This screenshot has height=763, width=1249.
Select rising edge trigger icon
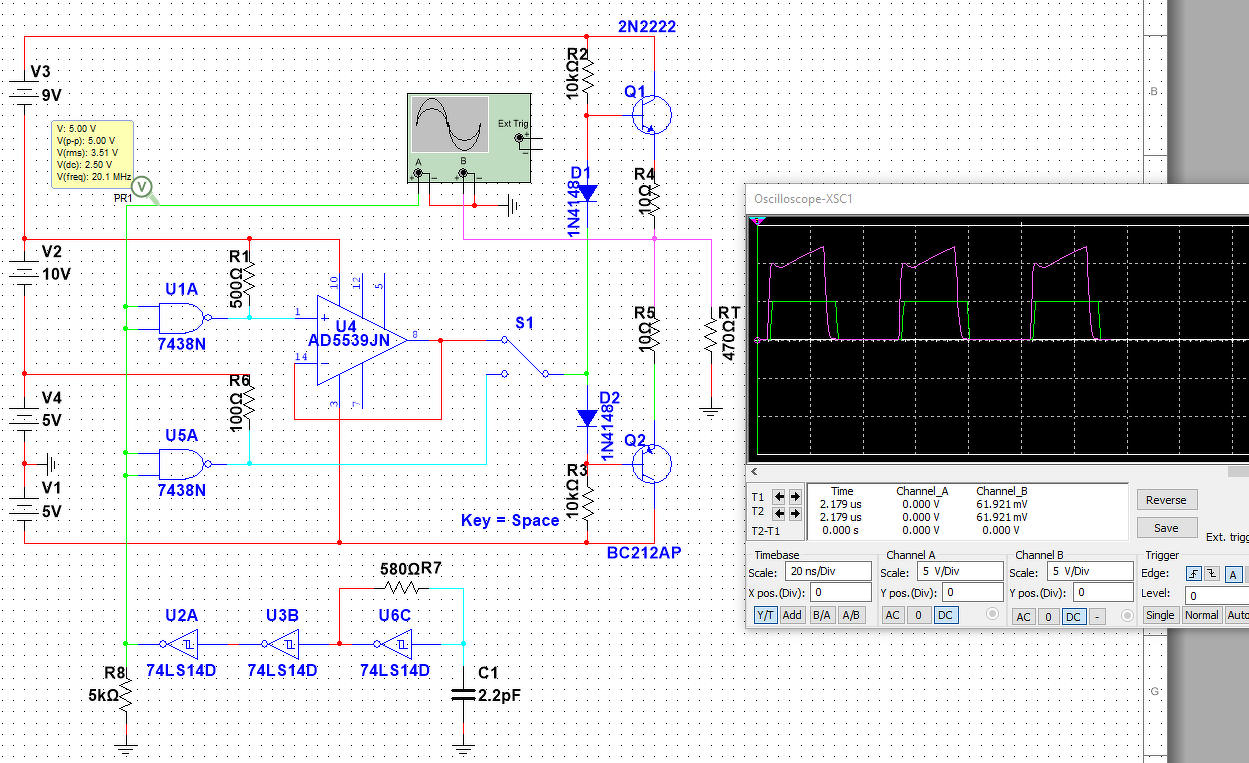pos(1193,573)
